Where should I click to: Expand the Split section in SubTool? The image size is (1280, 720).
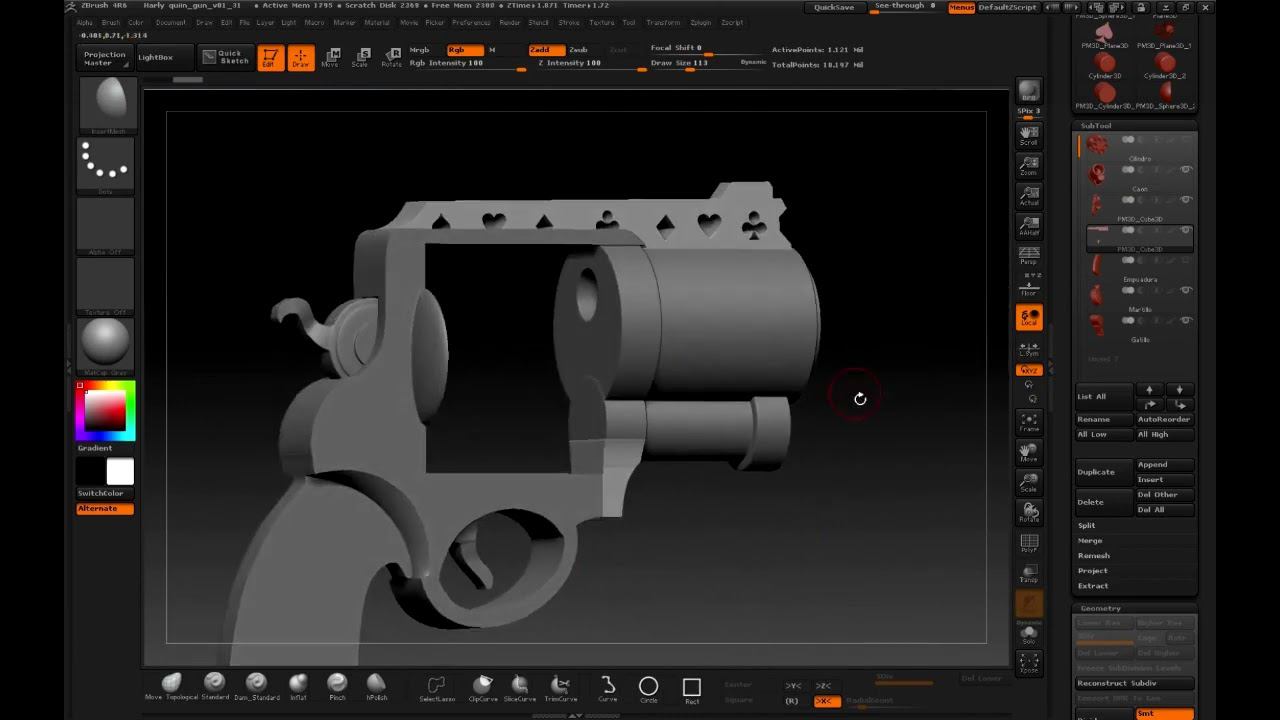[1087, 525]
